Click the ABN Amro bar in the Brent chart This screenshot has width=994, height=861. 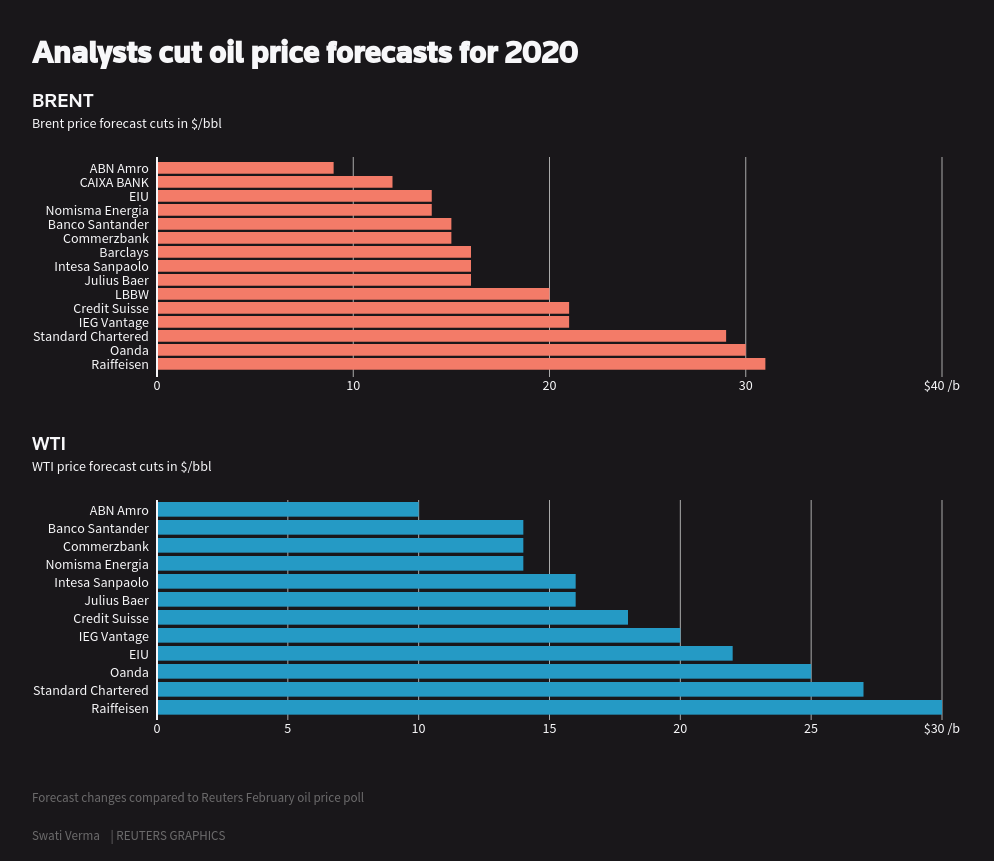coord(245,168)
